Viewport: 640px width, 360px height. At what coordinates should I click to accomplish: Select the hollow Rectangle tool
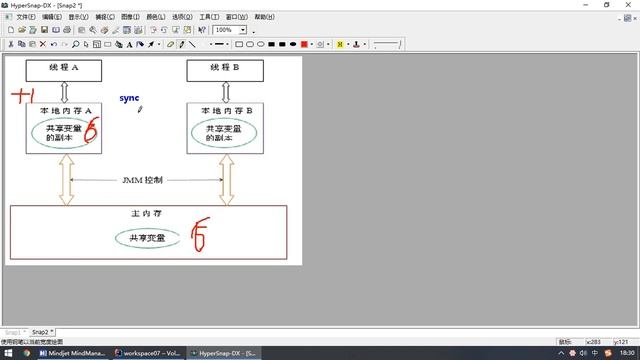click(239, 44)
